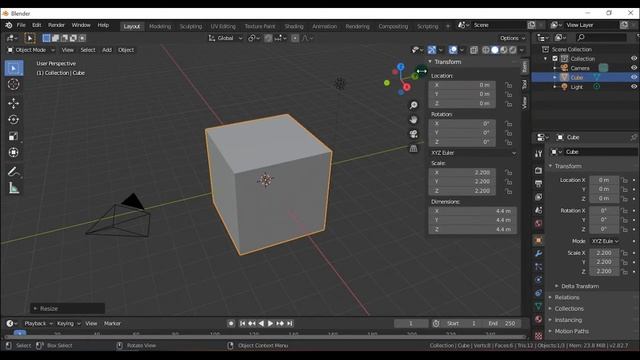
Task: Open the World properties globe icon
Action: pyautogui.click(x=538, y=224)
